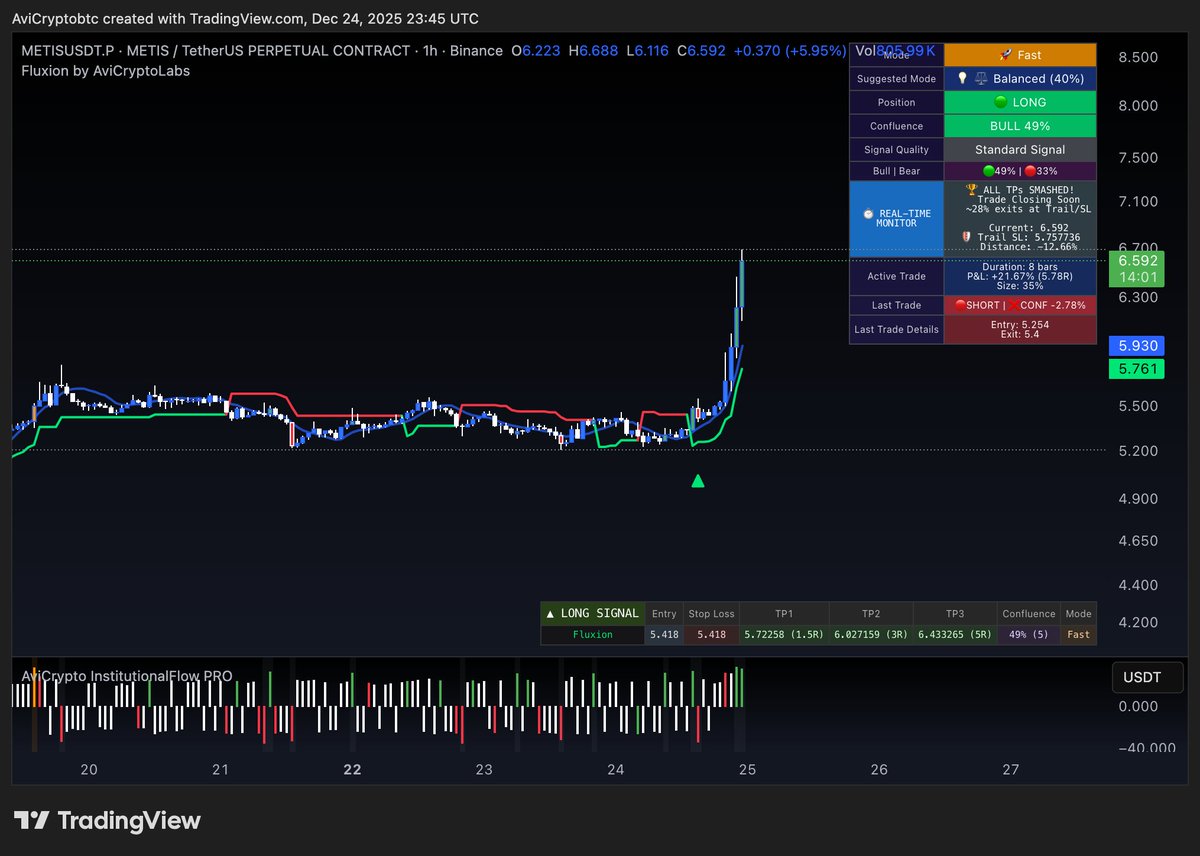The image size is (1200, 856).
Task: Click the LONG SIGNAL header cell
Action: pos(592,613)
